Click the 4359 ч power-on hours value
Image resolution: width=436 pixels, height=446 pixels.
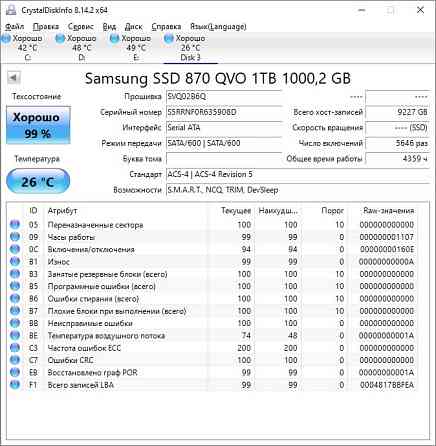tap(397, 159)
